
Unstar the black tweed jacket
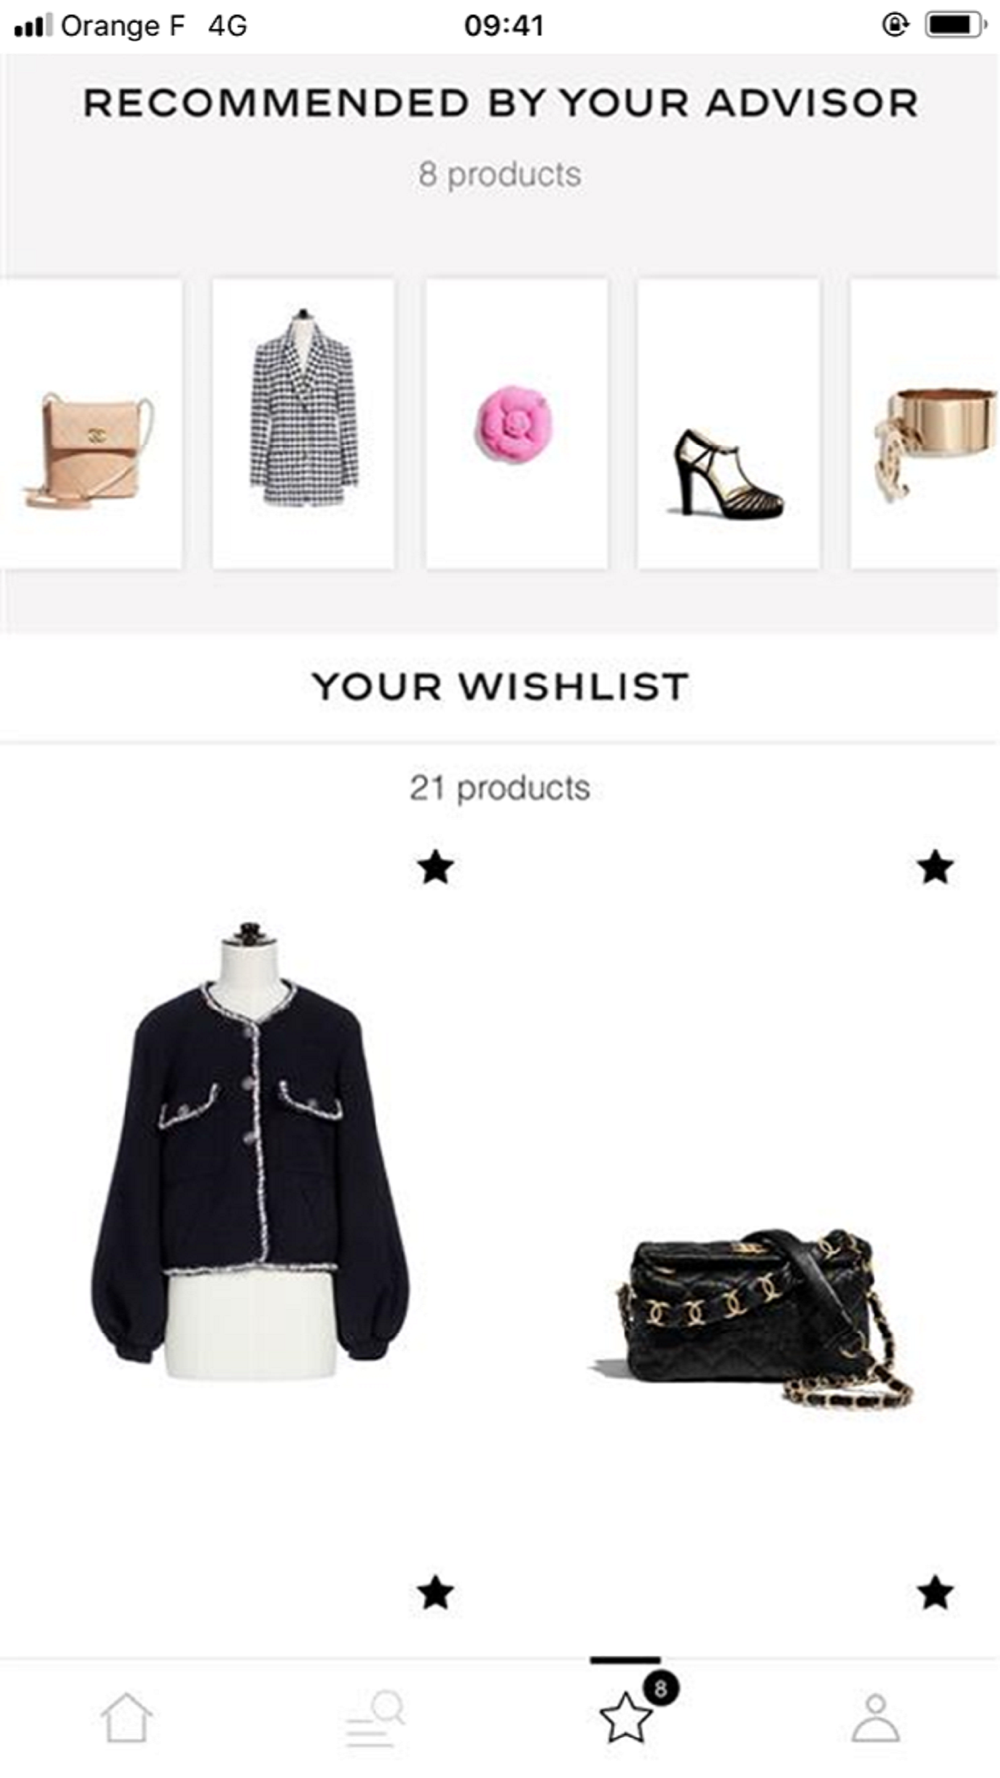point(435,867)
